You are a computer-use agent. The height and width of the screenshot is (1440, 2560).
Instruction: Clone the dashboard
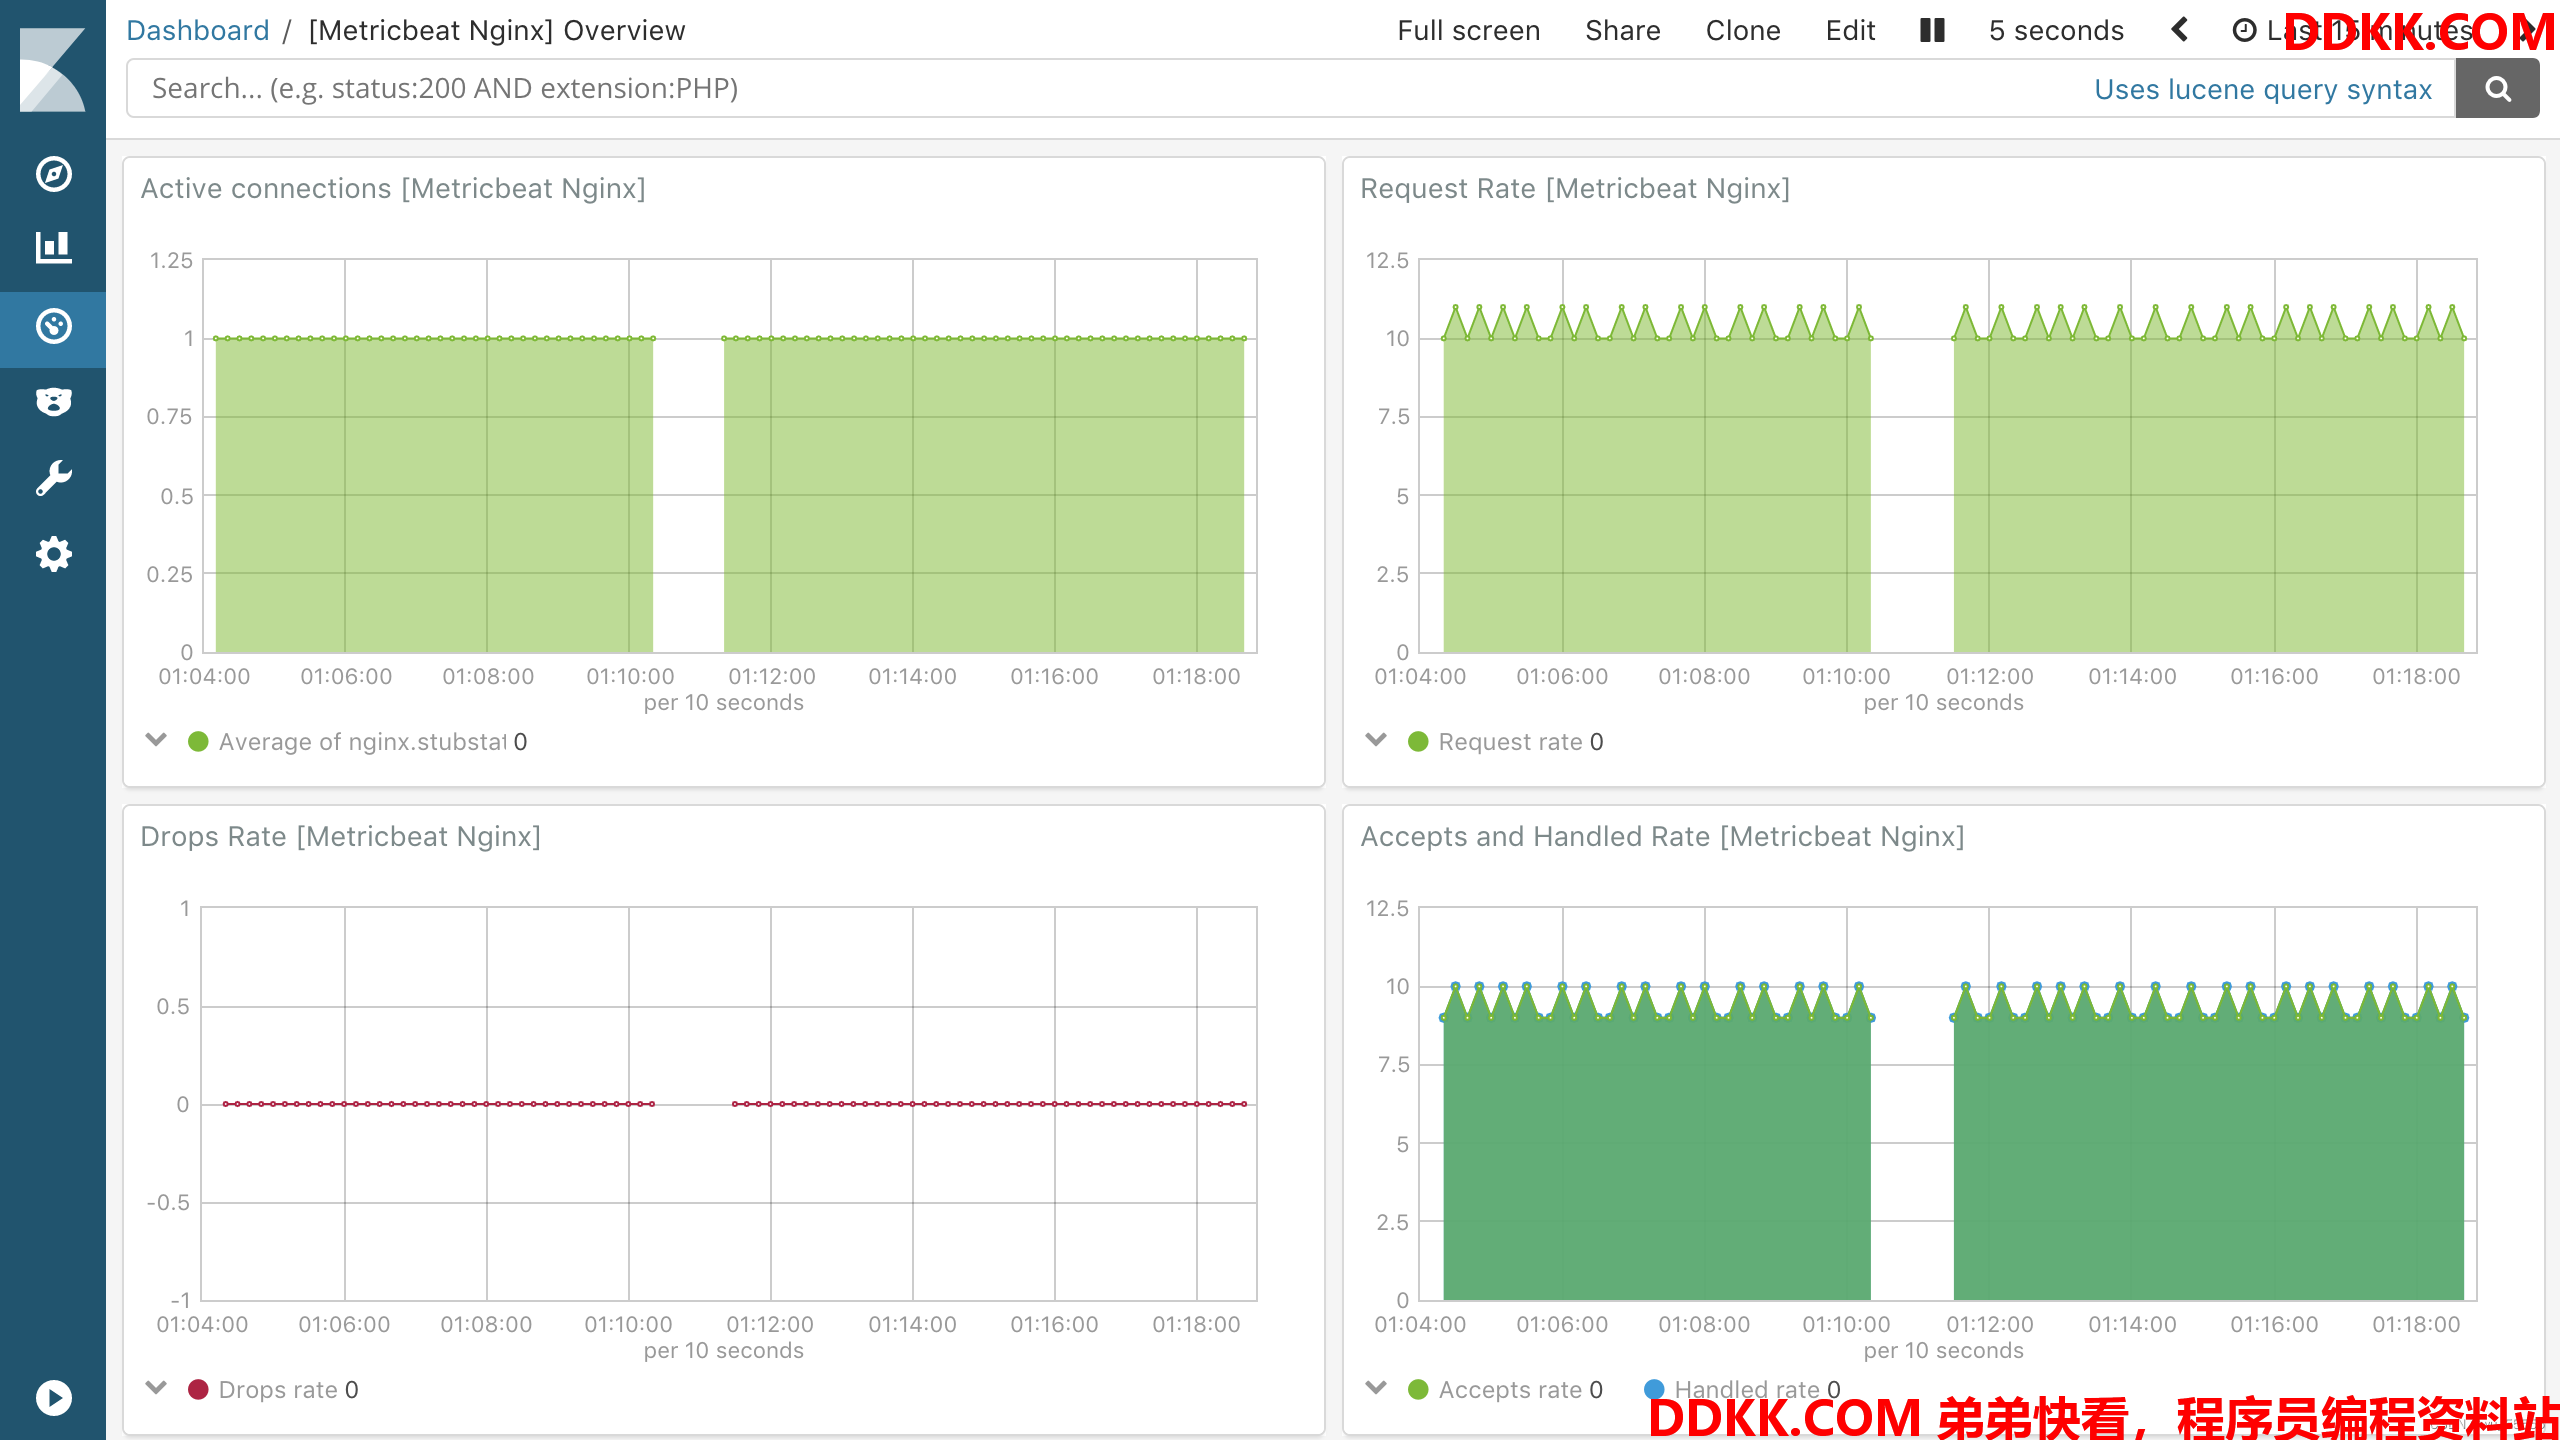click(x=1742, y=31)
